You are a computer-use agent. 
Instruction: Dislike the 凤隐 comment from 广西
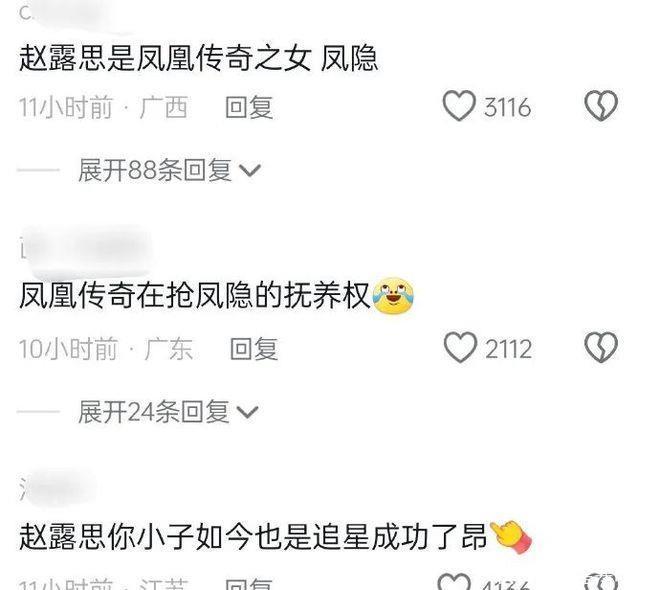(x=601, y=106)
